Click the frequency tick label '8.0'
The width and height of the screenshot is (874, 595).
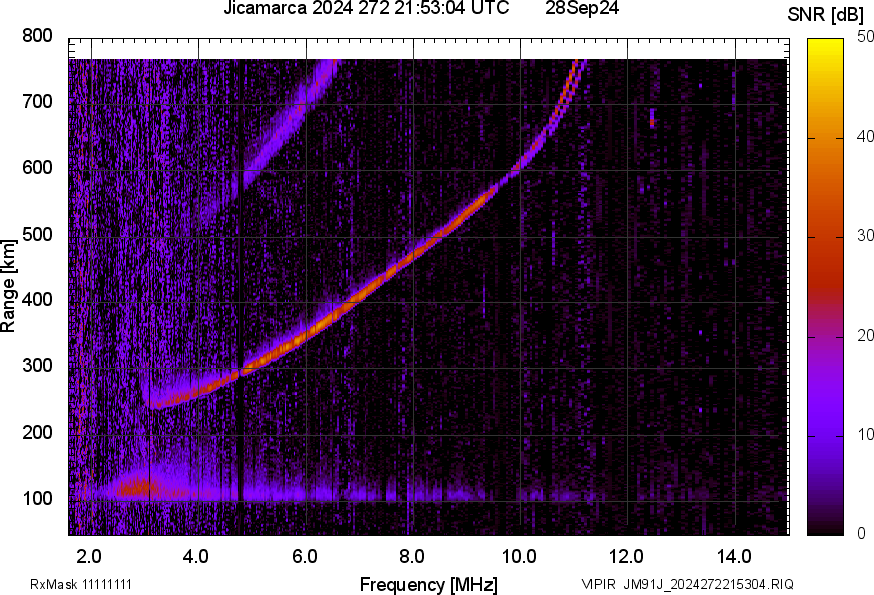pyautogui.click(x=412, y=556)
